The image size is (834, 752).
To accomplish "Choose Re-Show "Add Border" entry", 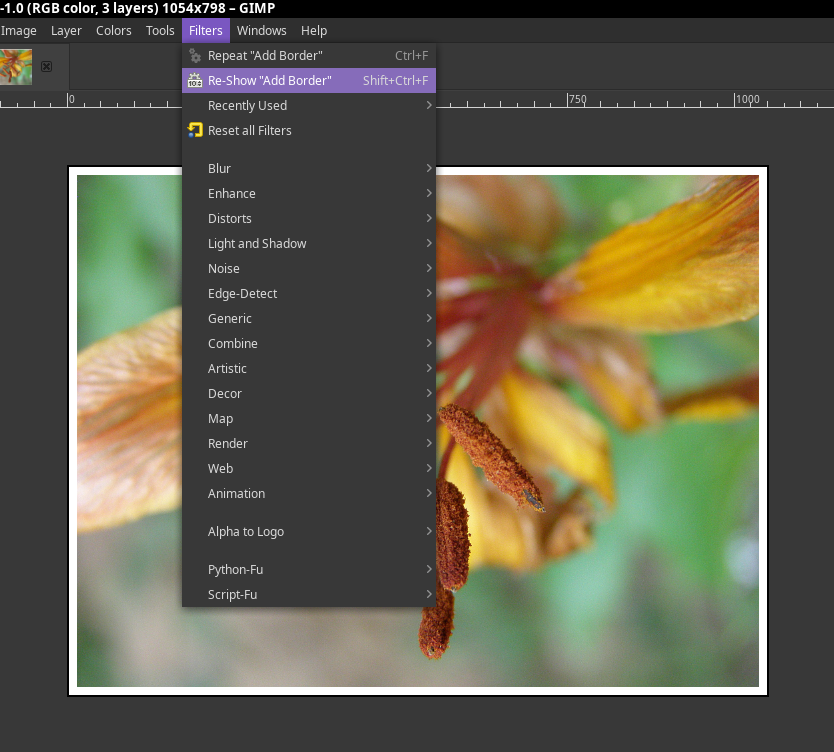I will 309,80.
